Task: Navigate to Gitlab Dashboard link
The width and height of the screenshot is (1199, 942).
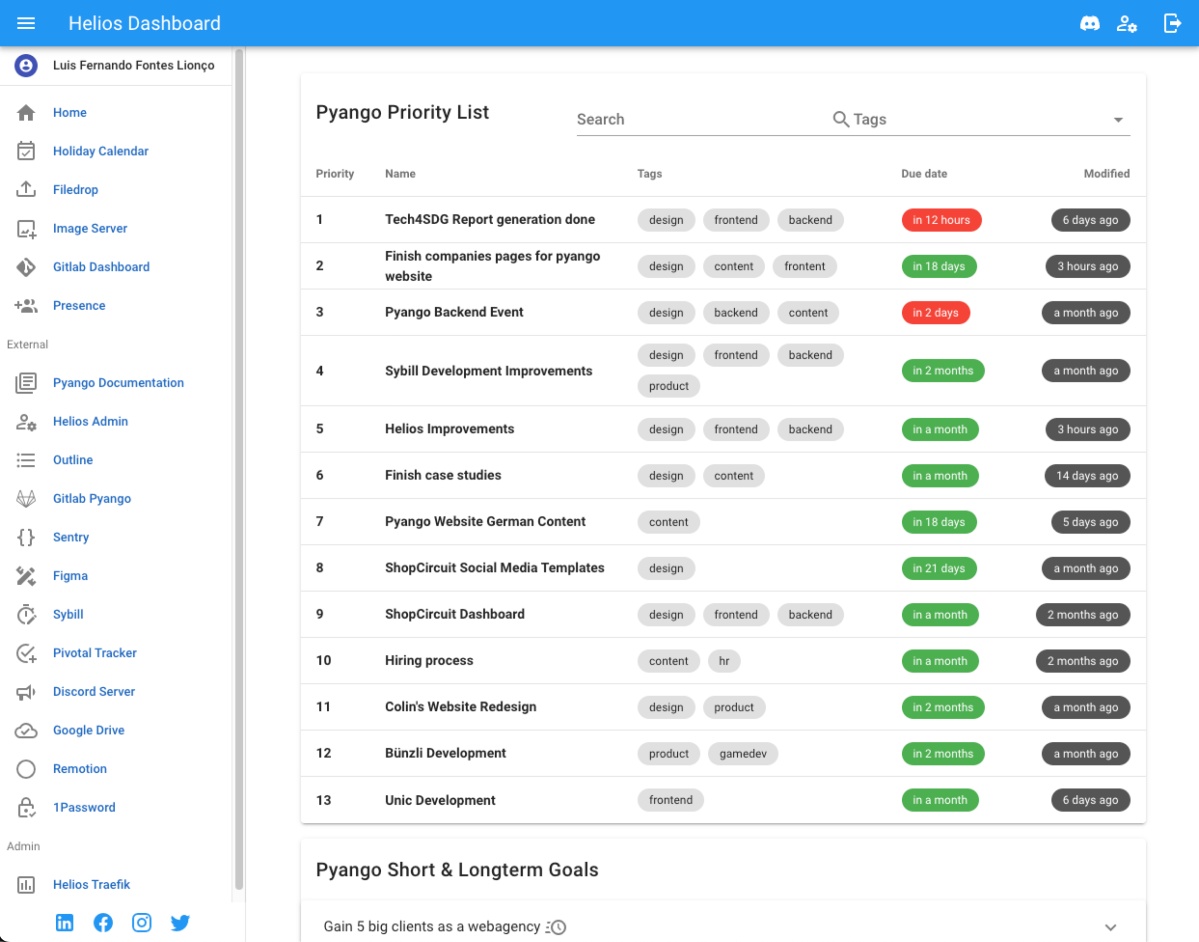Action: tap(101, 267)
